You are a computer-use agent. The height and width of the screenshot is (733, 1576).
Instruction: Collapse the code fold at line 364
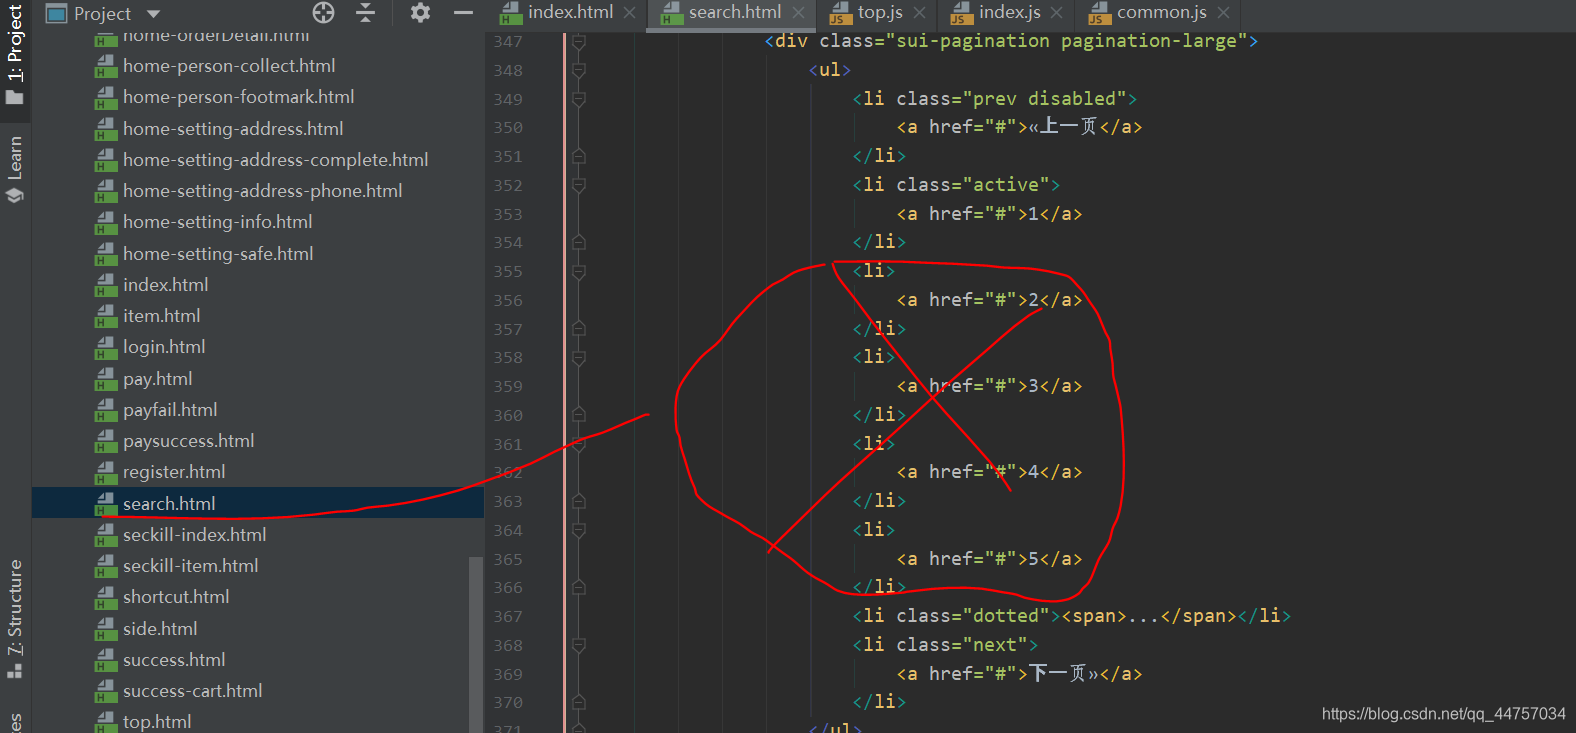tap(579, 531)
